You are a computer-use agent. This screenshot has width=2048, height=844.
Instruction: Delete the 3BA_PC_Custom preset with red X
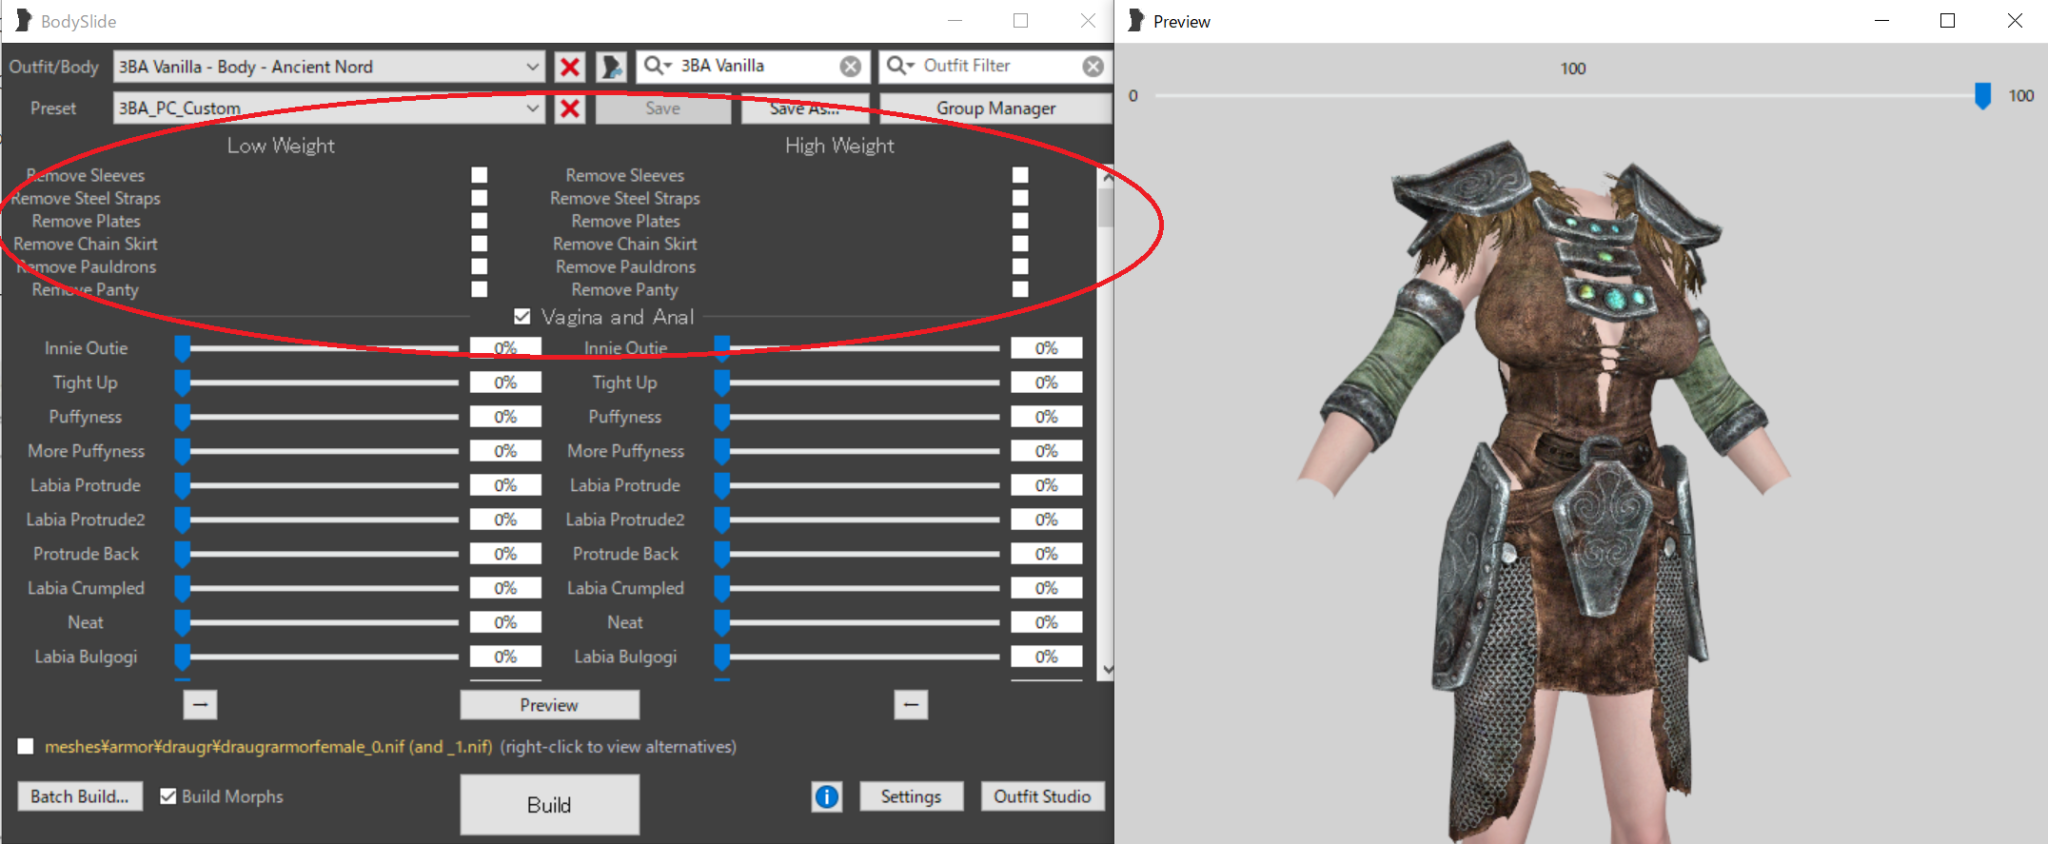570,108
